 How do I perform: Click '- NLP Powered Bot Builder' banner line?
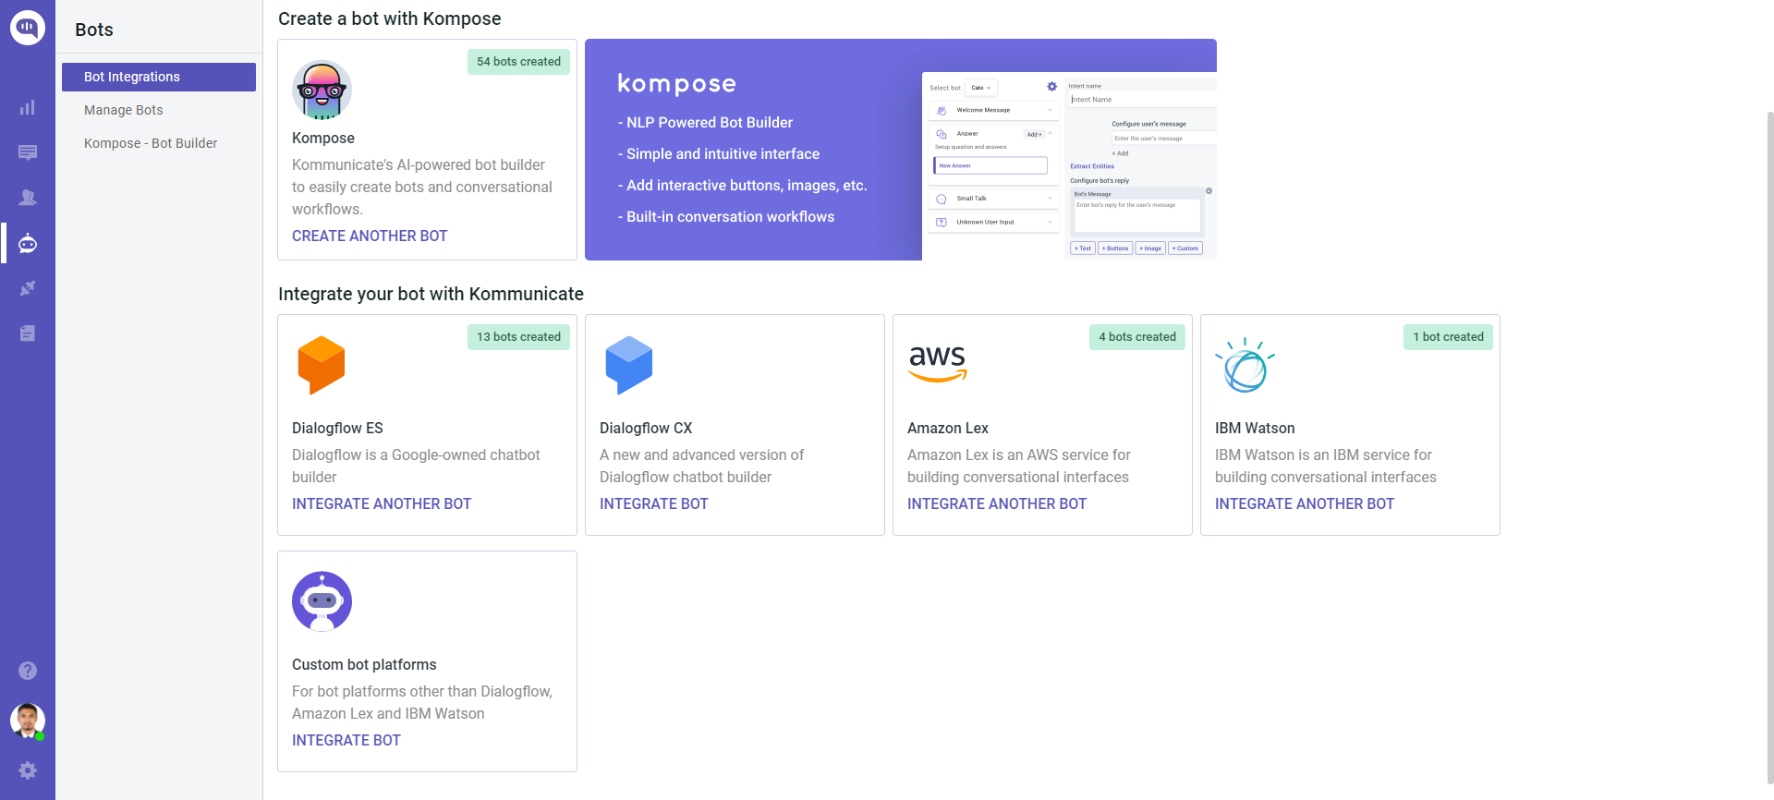click(705, 122)
